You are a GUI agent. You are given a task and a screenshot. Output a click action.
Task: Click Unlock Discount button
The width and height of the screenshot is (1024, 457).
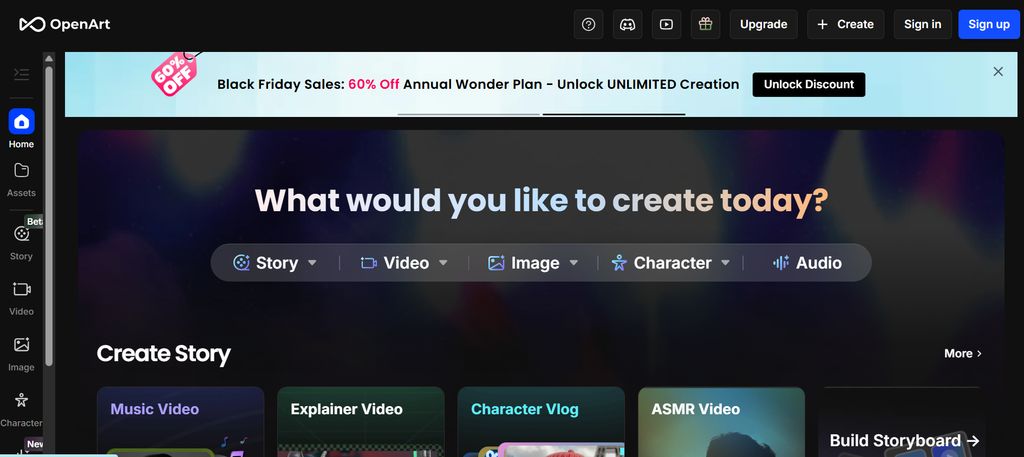pyautogui.click(x=808, y=84)
